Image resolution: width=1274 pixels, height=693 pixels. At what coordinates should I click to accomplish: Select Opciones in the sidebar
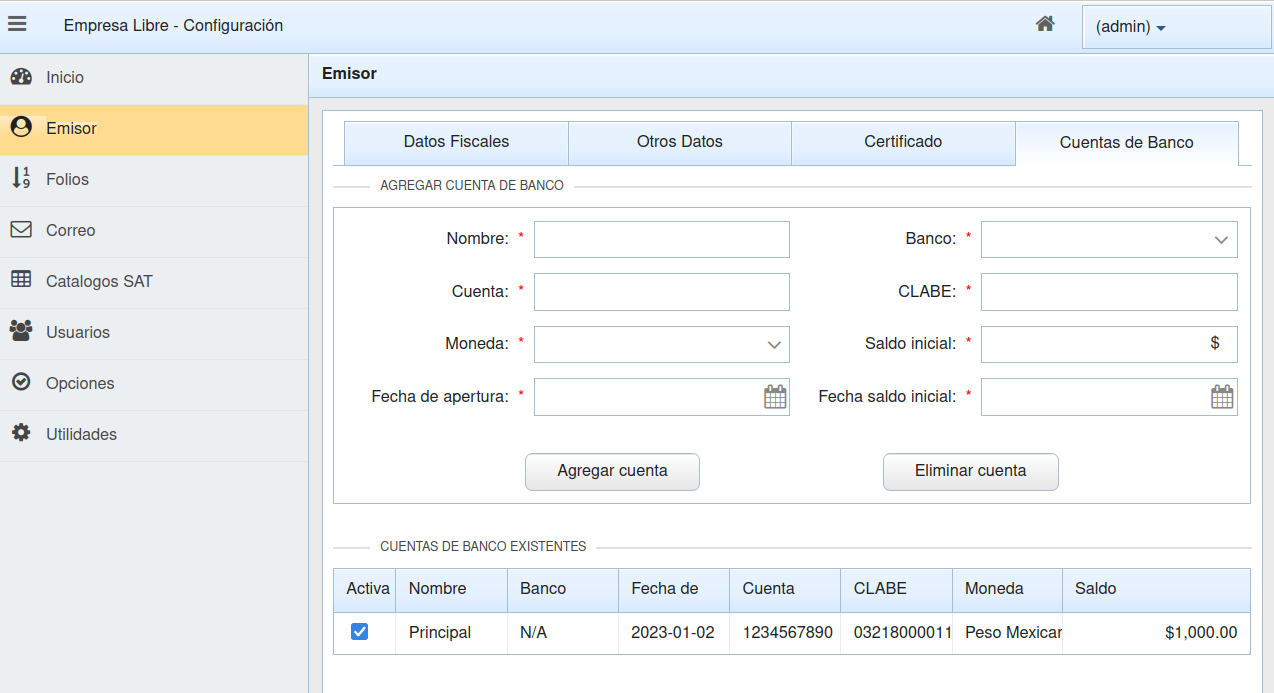pos(80,383)
